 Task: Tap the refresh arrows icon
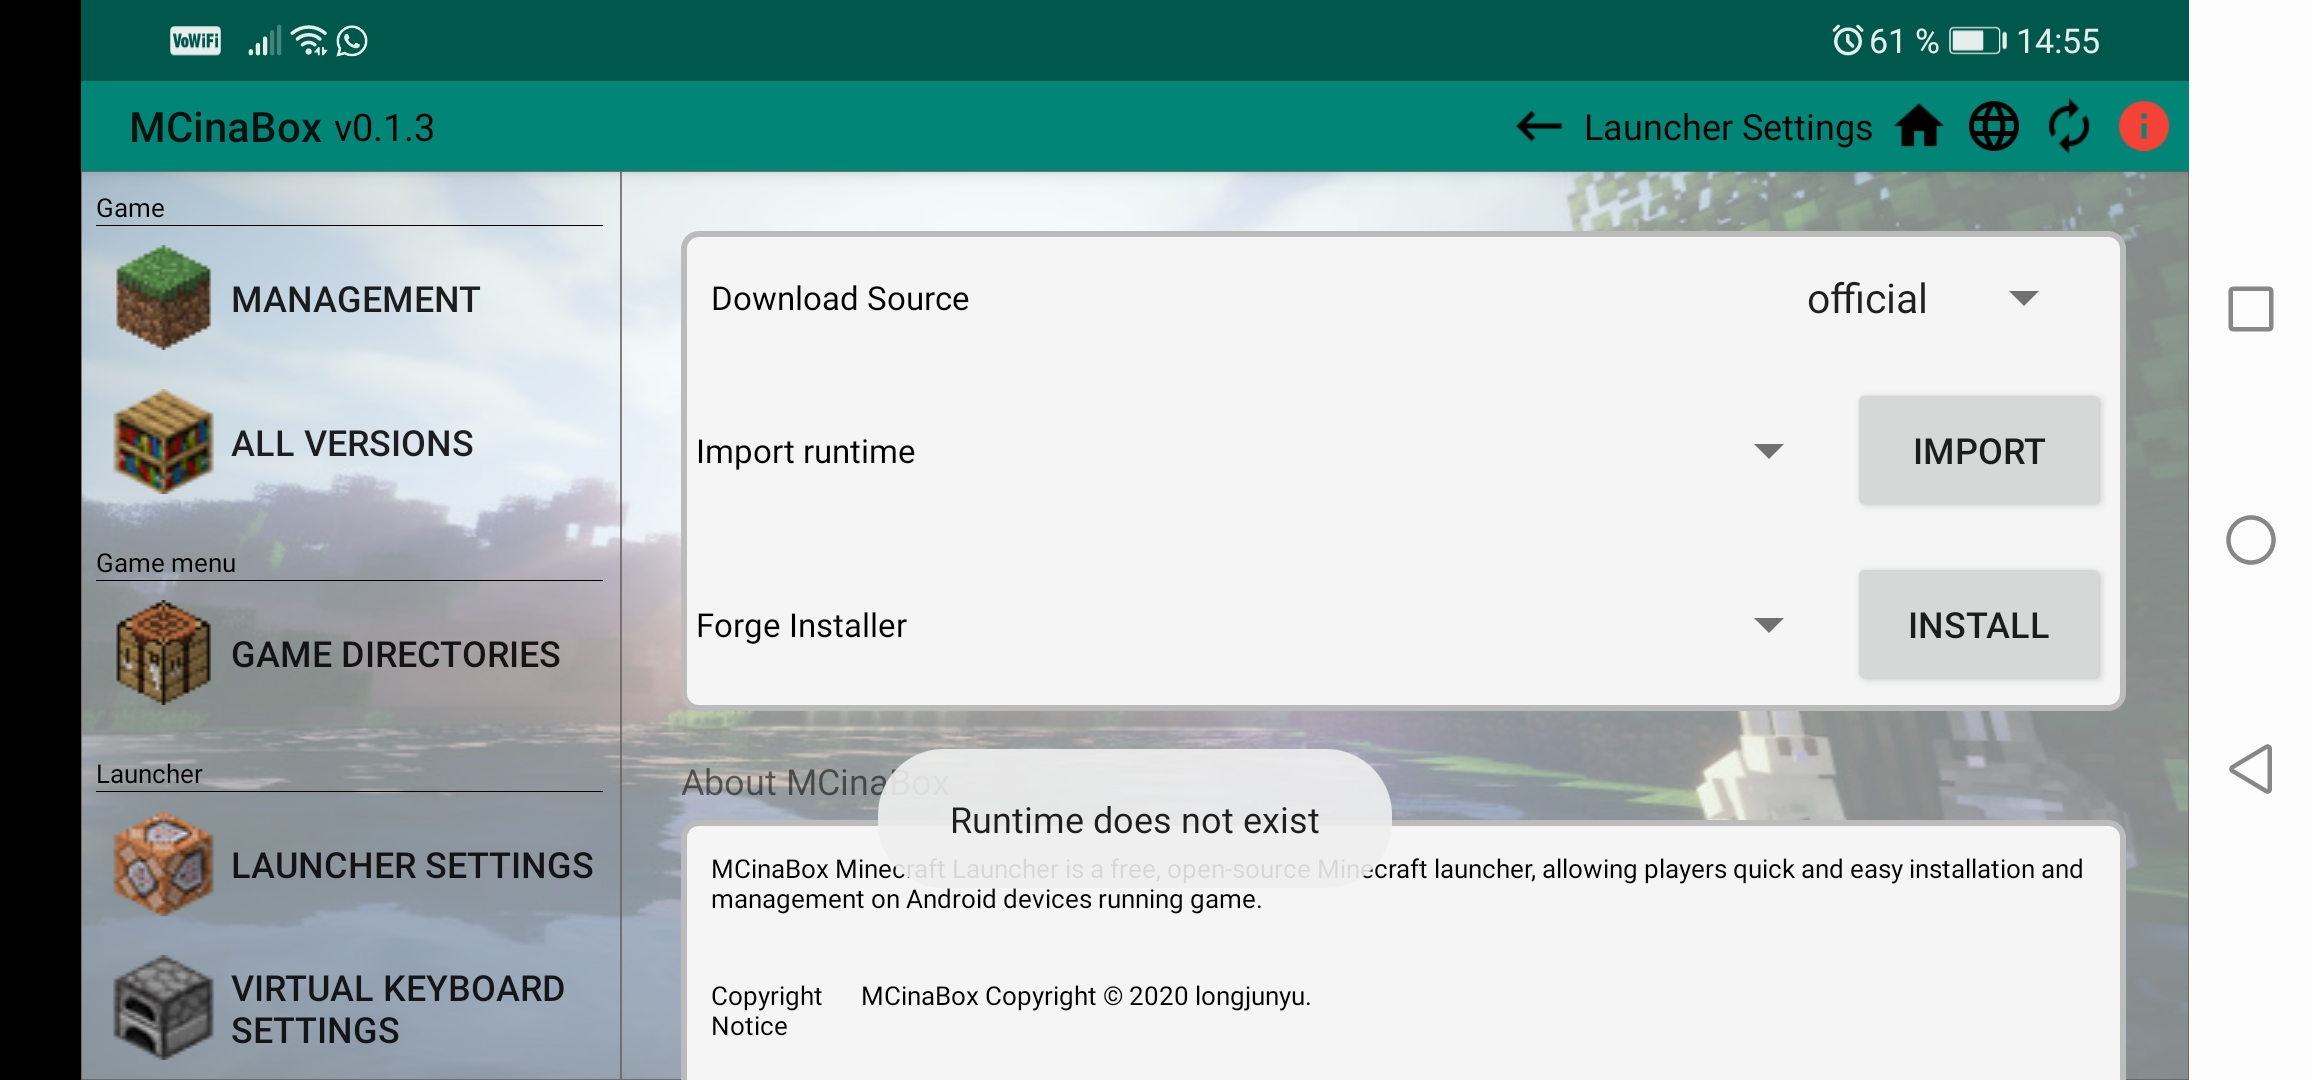coord(2068,127)
